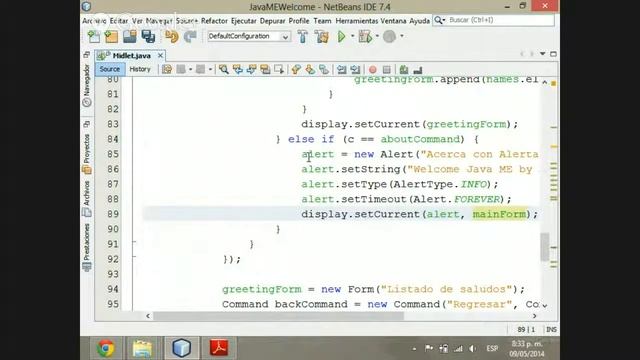Open the search options dropdown magnifier

coord(439,20)
